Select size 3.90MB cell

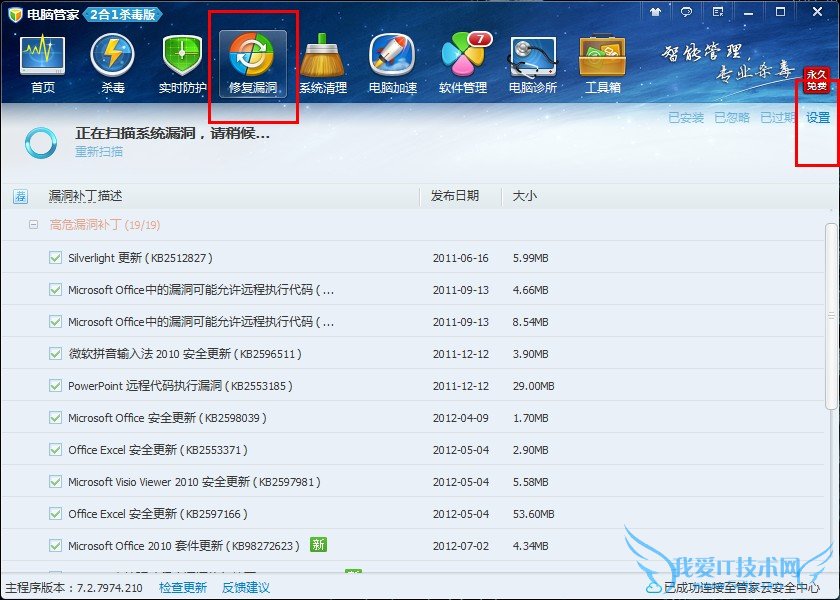[530, 354]
